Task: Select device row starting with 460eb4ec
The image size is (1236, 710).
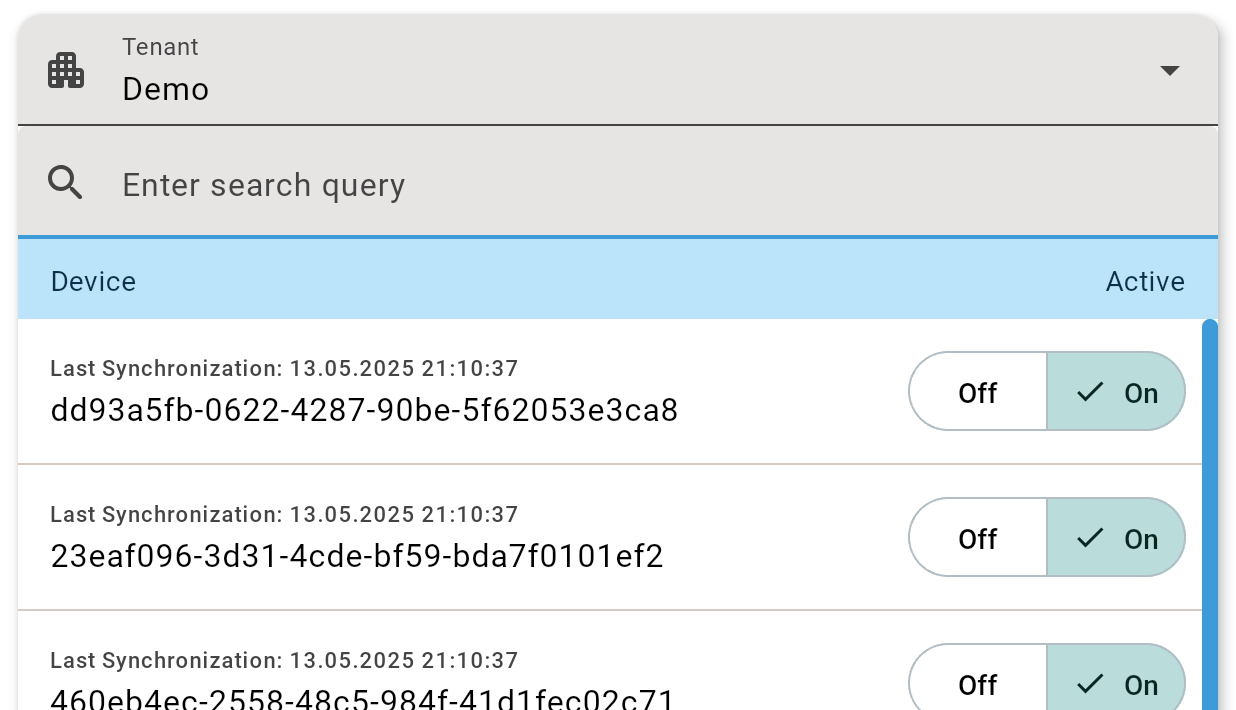Action: (x=362, y=699)
